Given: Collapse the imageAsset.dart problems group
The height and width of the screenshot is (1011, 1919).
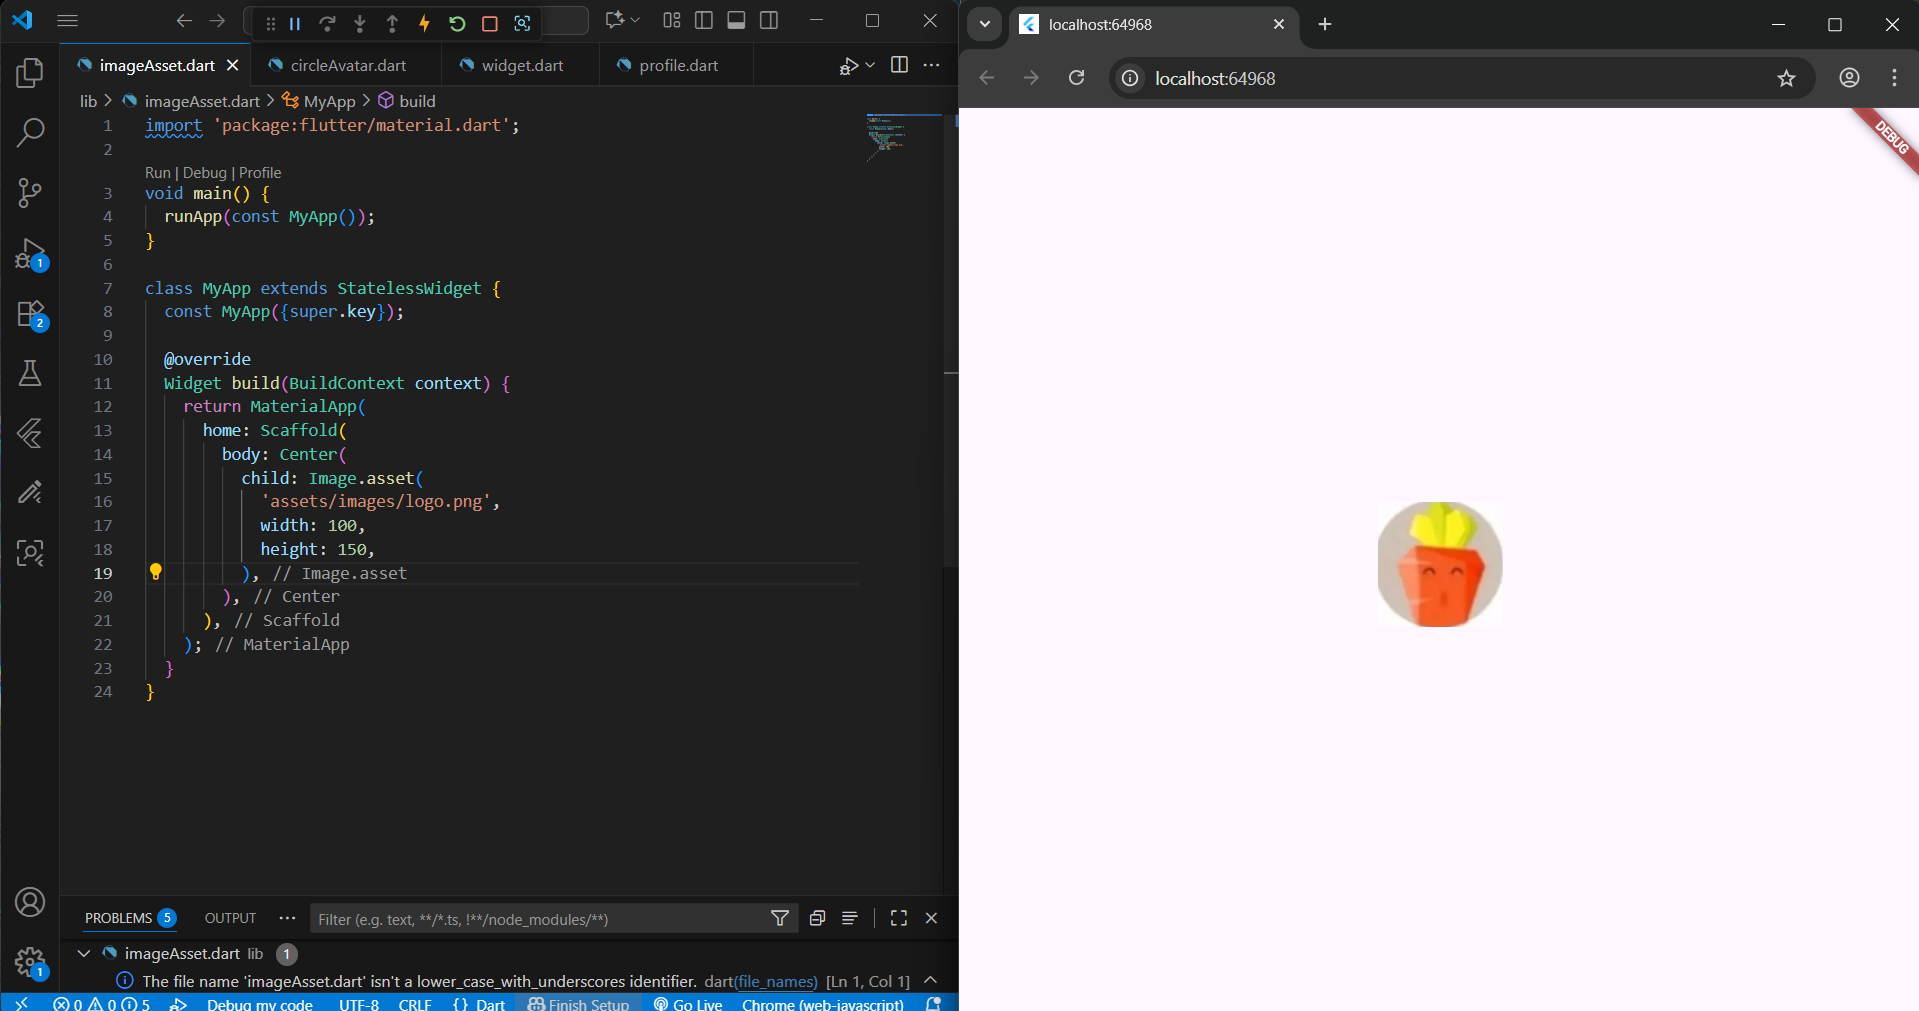Looking at the screenshot, I should (x=84, y=953).
